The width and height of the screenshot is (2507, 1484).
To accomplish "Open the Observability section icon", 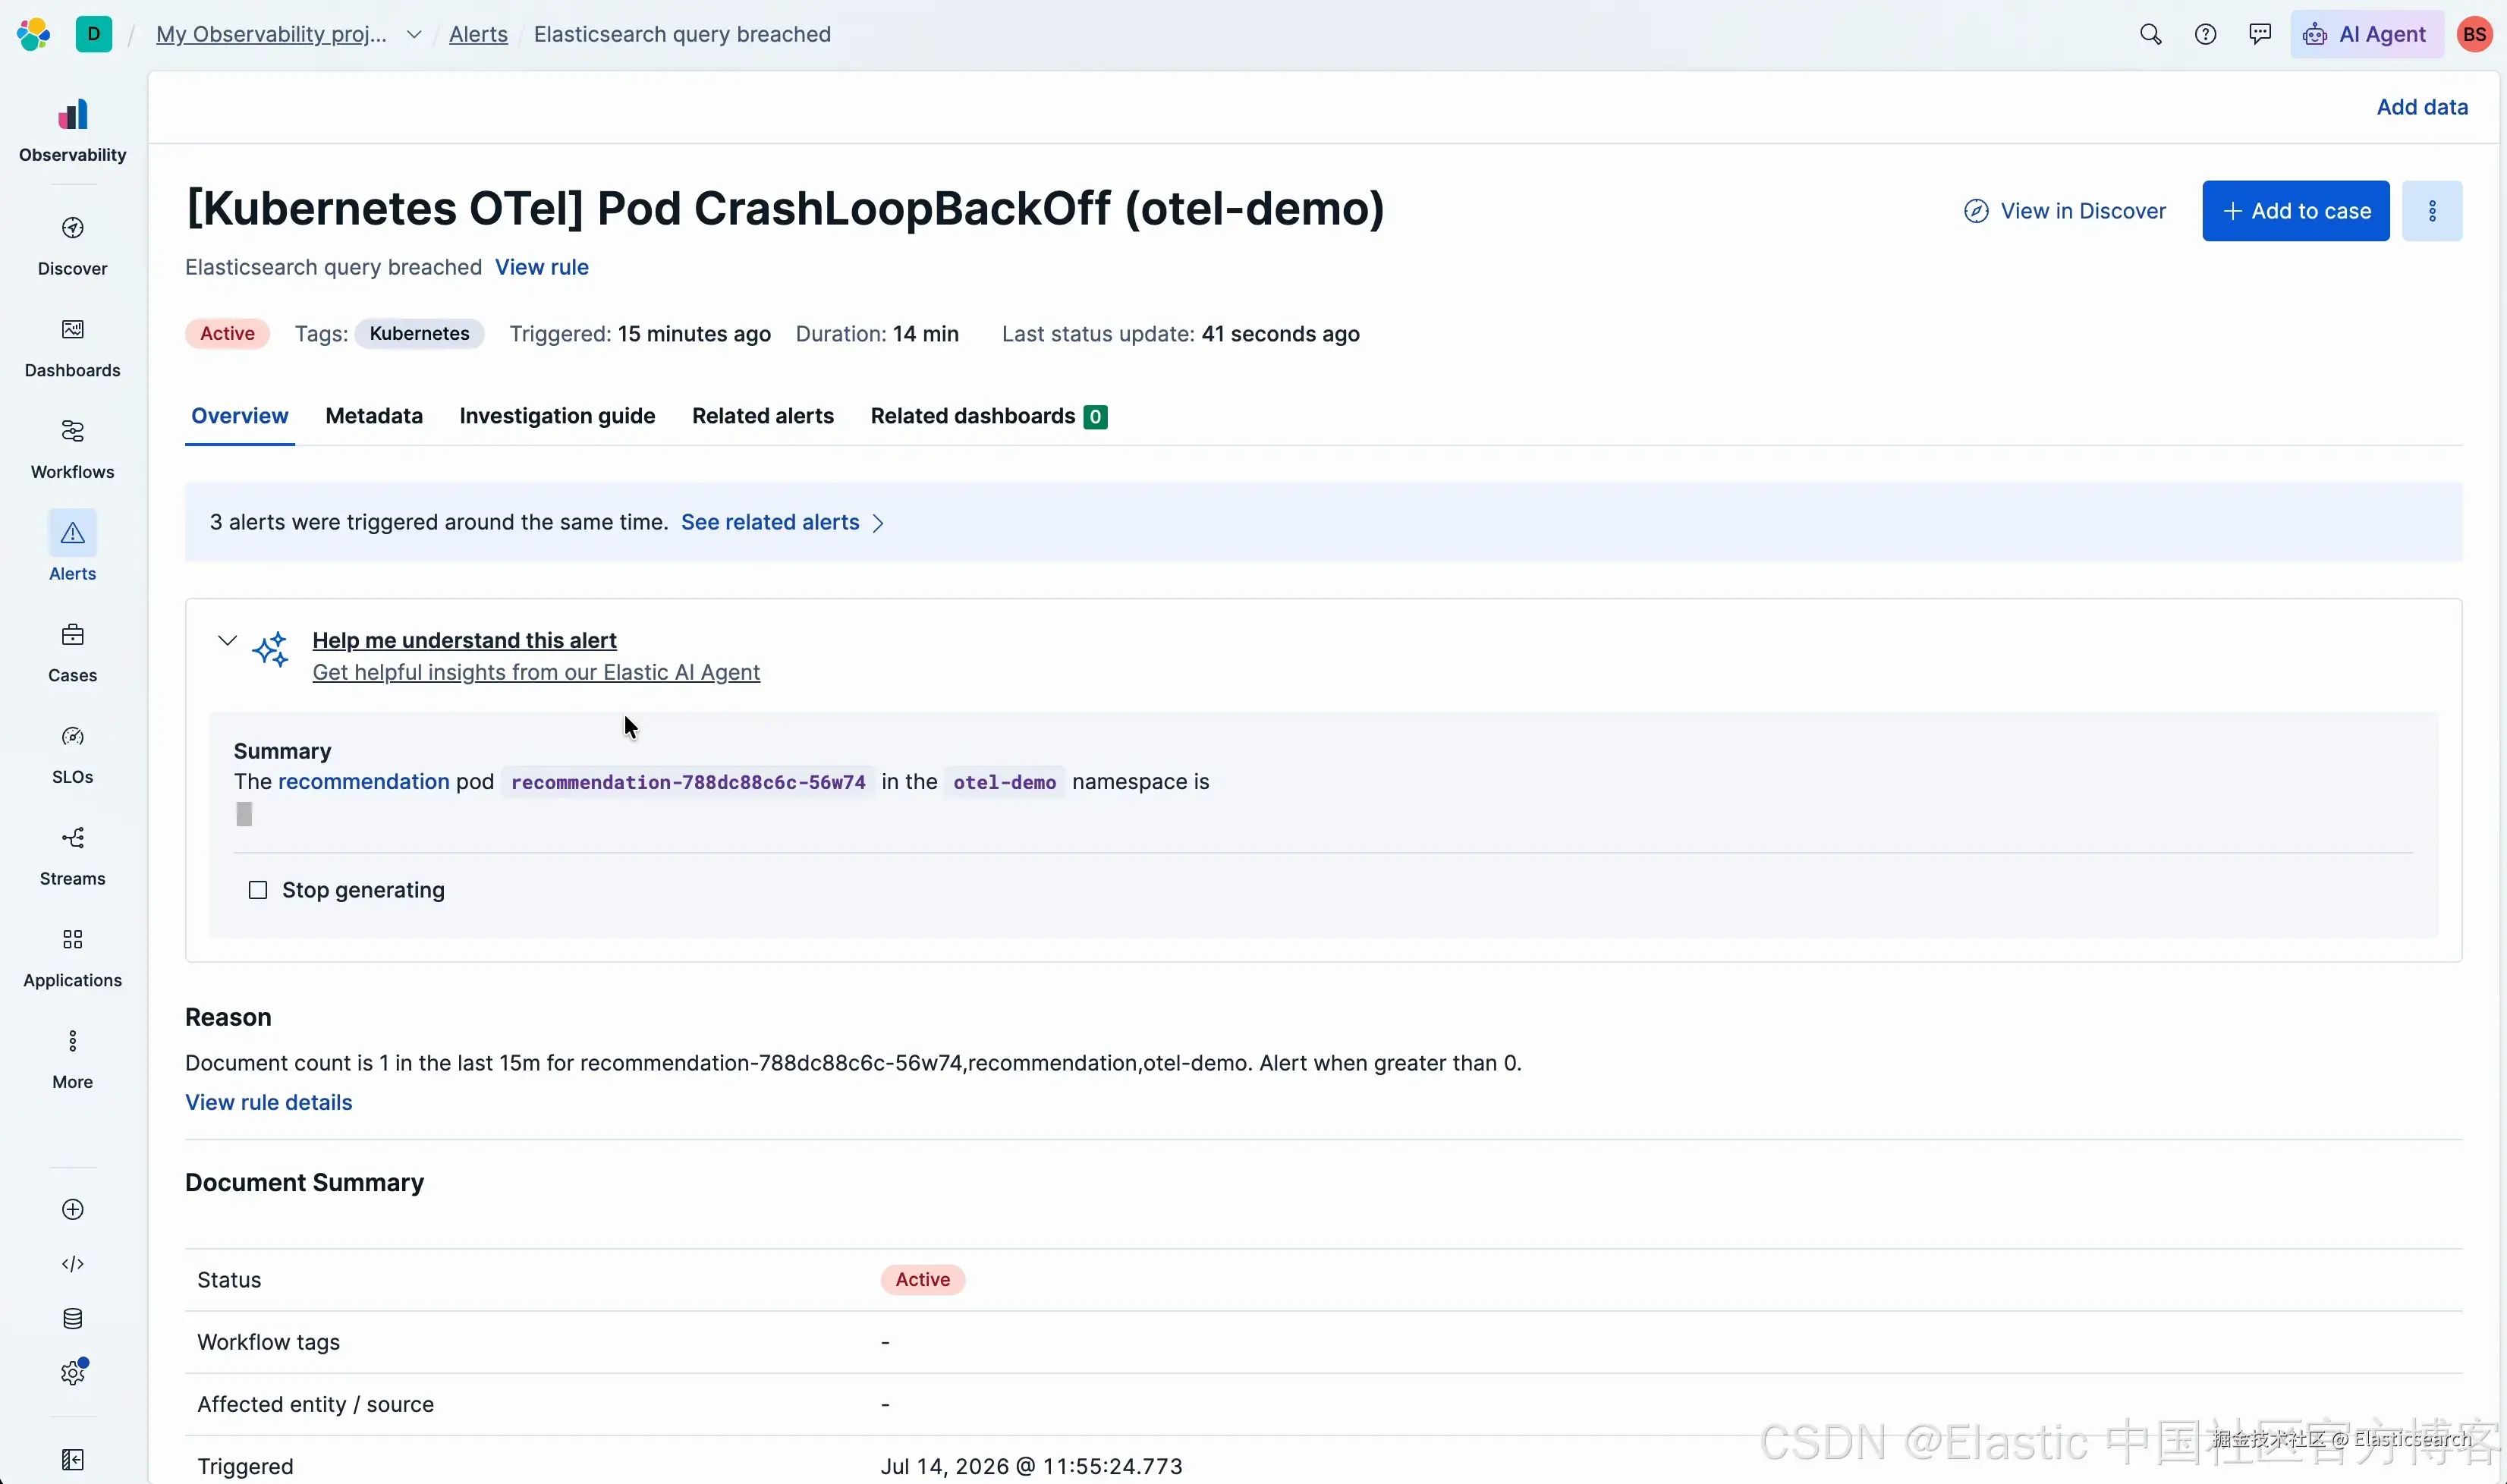I will (x=73, y=130).
